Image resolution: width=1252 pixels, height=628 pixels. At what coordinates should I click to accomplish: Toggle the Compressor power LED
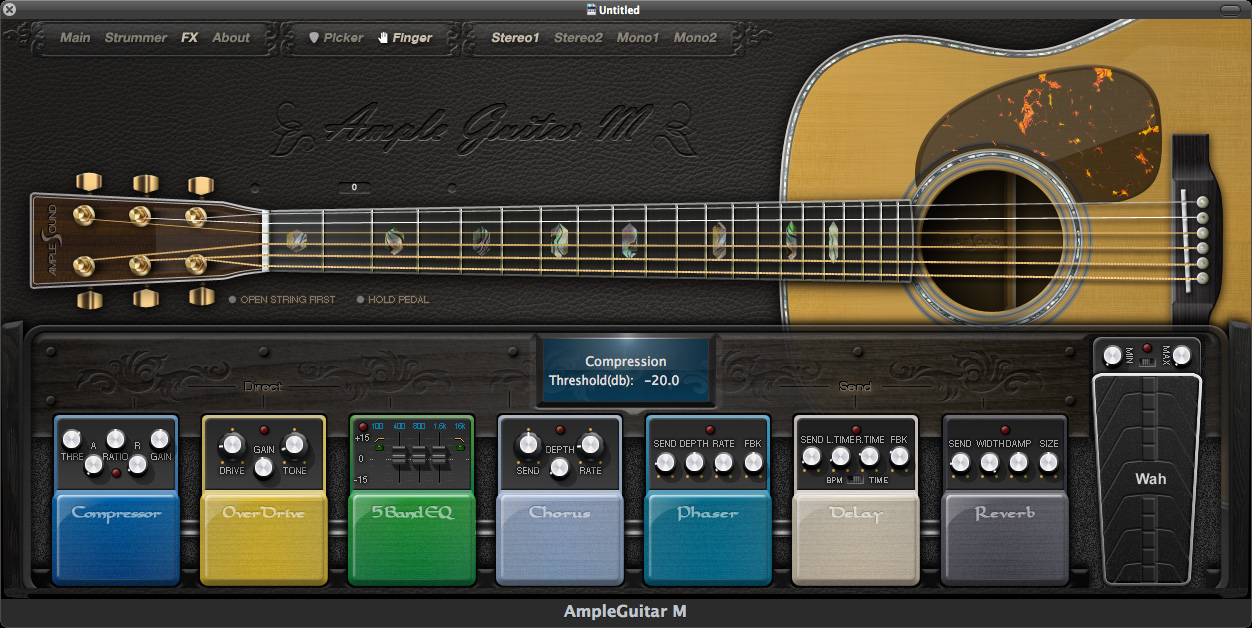pyautogui.click(x=116, y=473)
